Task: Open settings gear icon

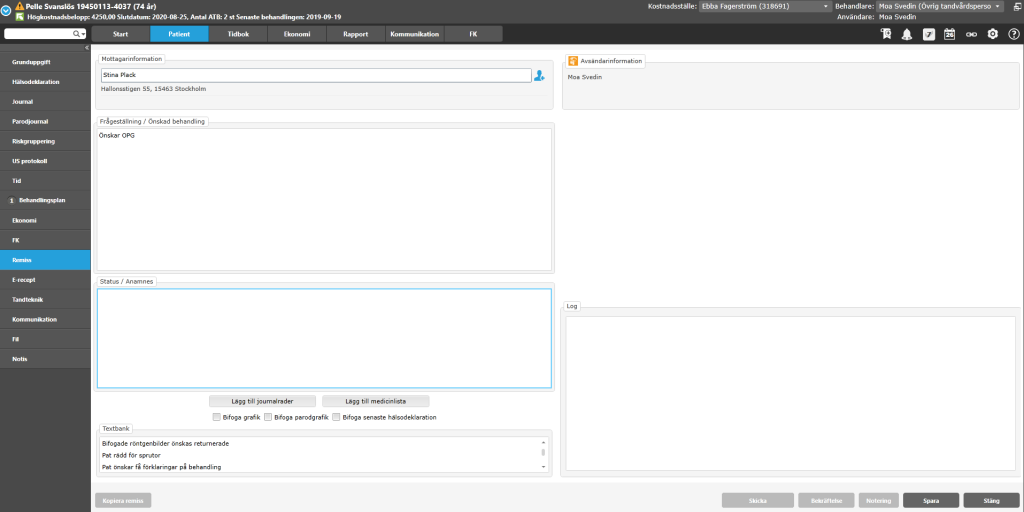Action: (x=993, y=34)
